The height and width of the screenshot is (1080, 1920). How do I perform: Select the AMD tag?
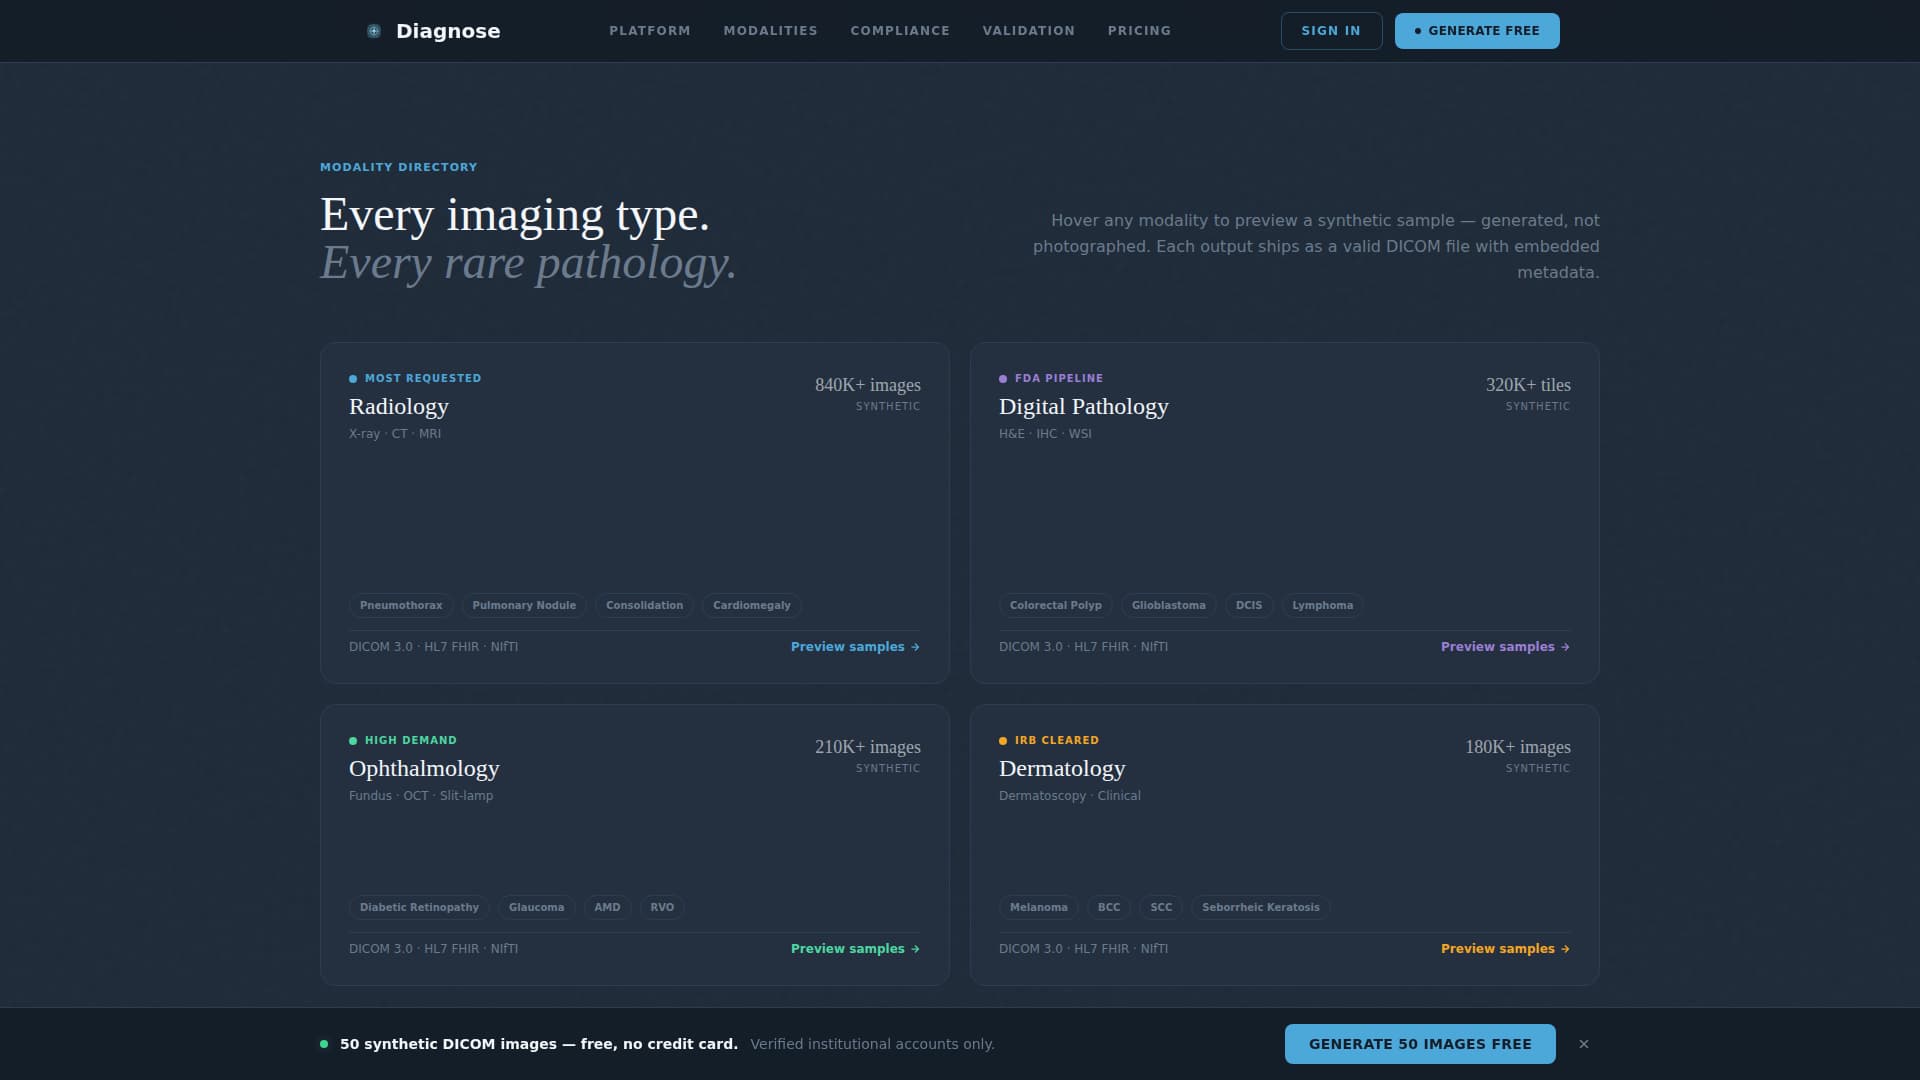607,907
